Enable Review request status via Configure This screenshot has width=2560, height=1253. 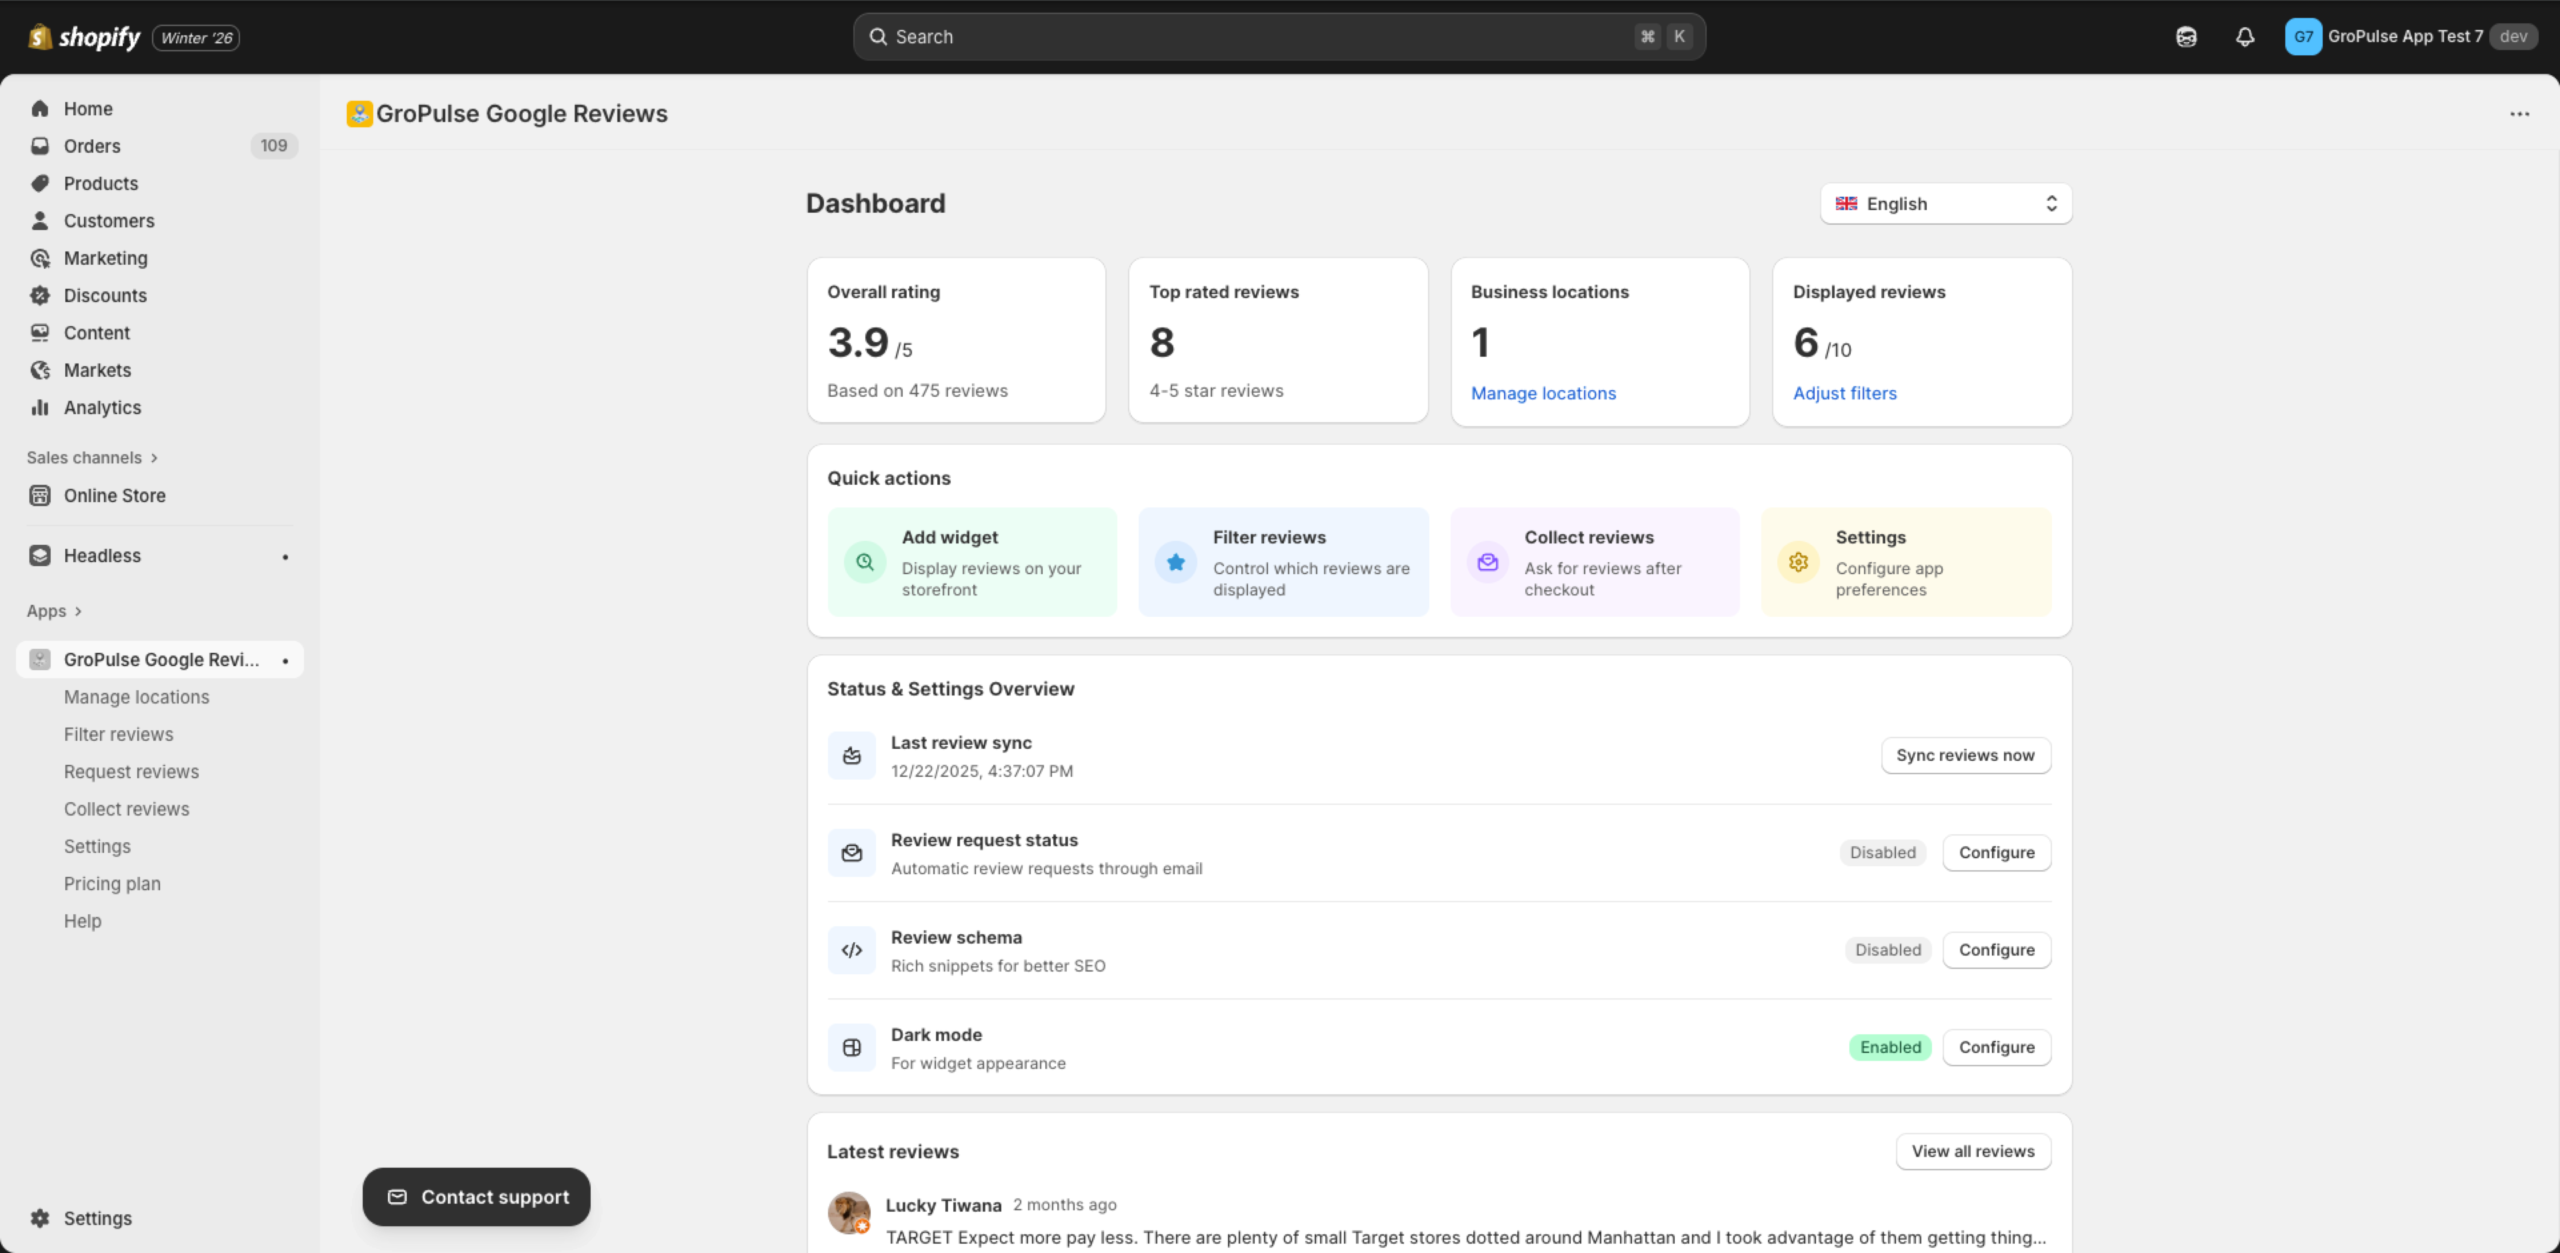1996,852
